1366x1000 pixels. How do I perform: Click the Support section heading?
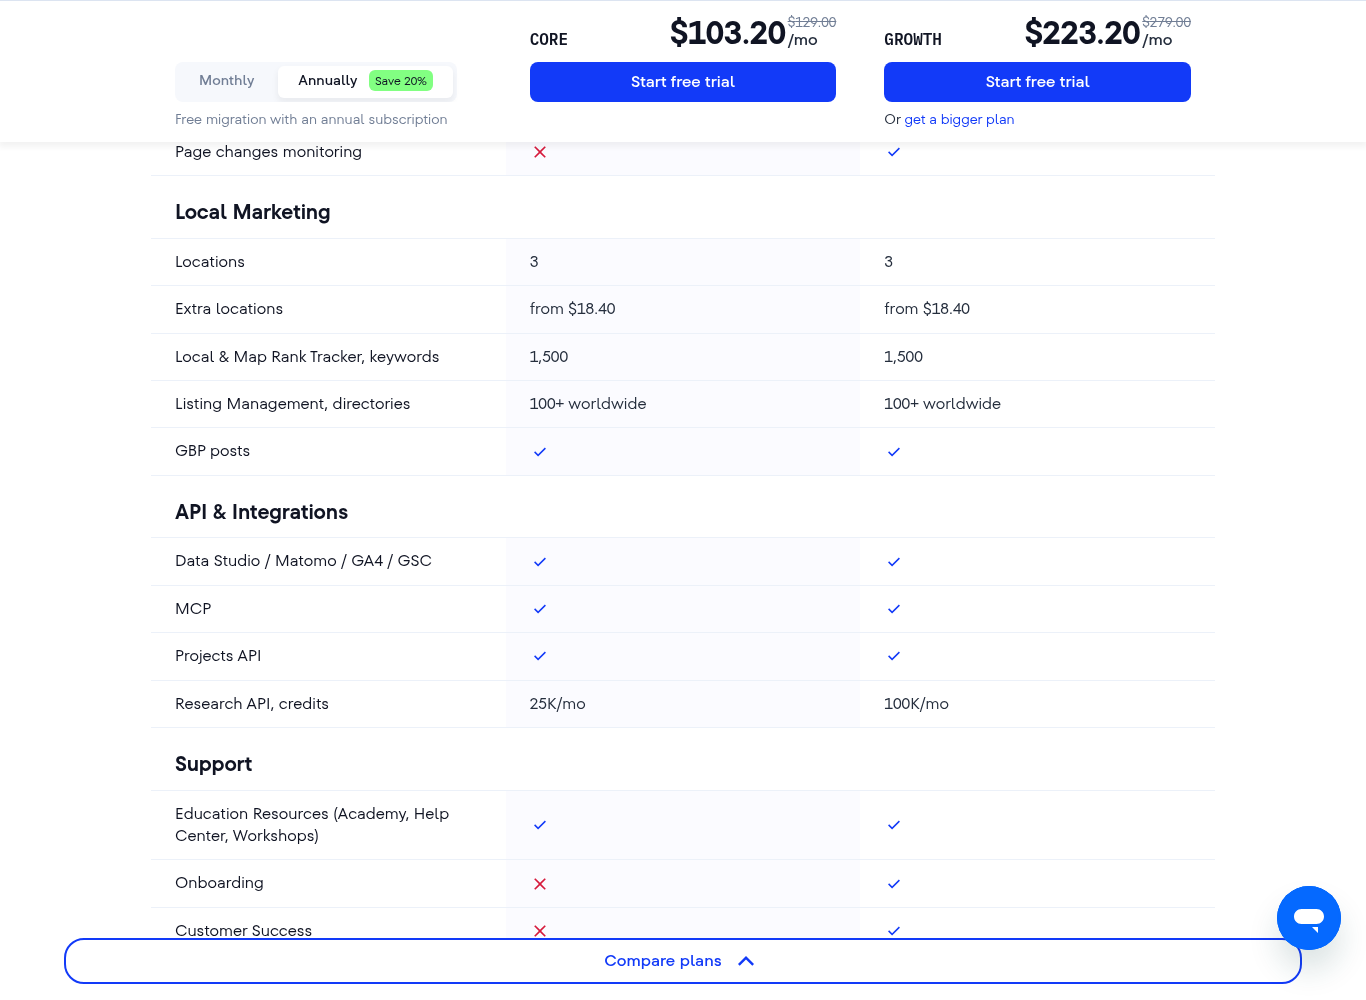pyautogui.click(x=213, y=764)
